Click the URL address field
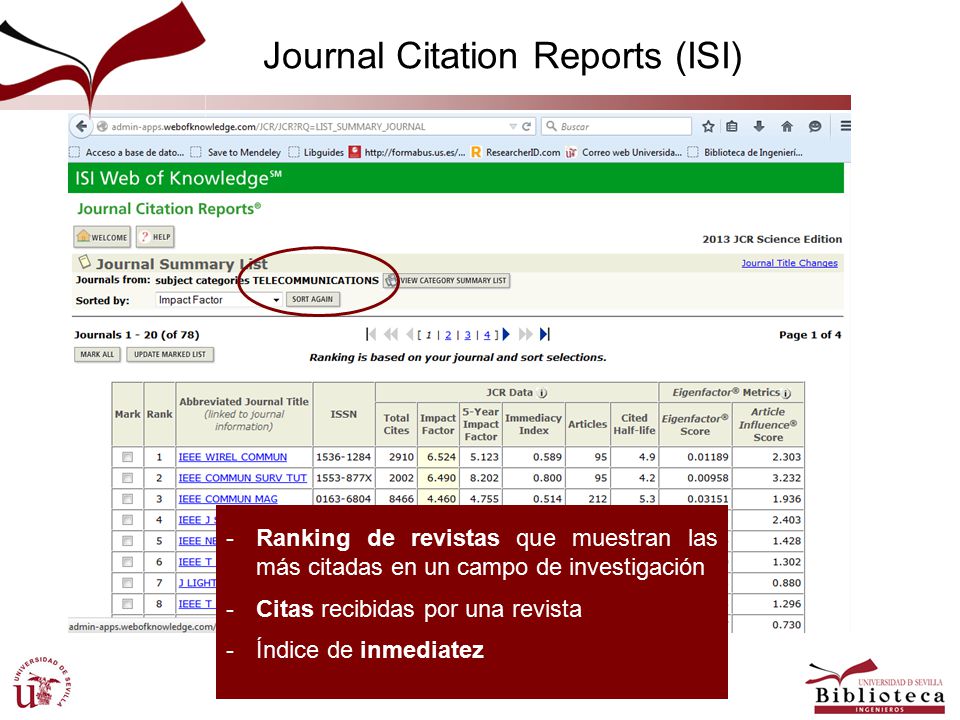960x720 pixels. pos(306,127)
